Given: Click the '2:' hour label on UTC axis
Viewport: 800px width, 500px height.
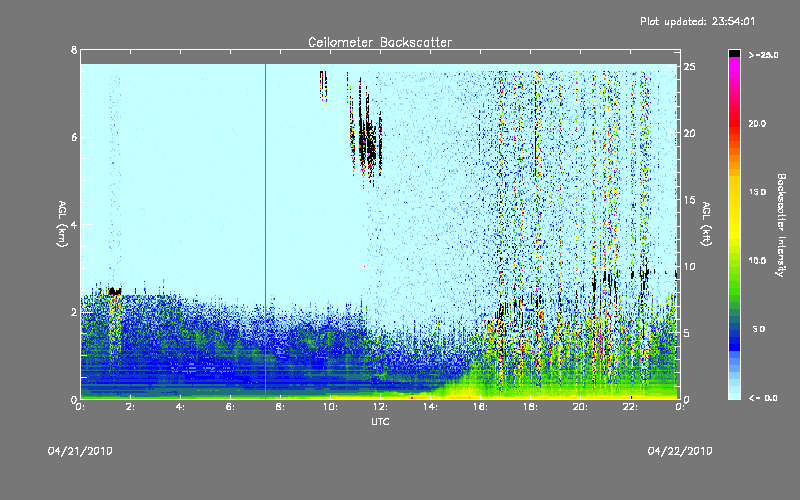Looking at the screenshot, I should (x=131, y=407).
